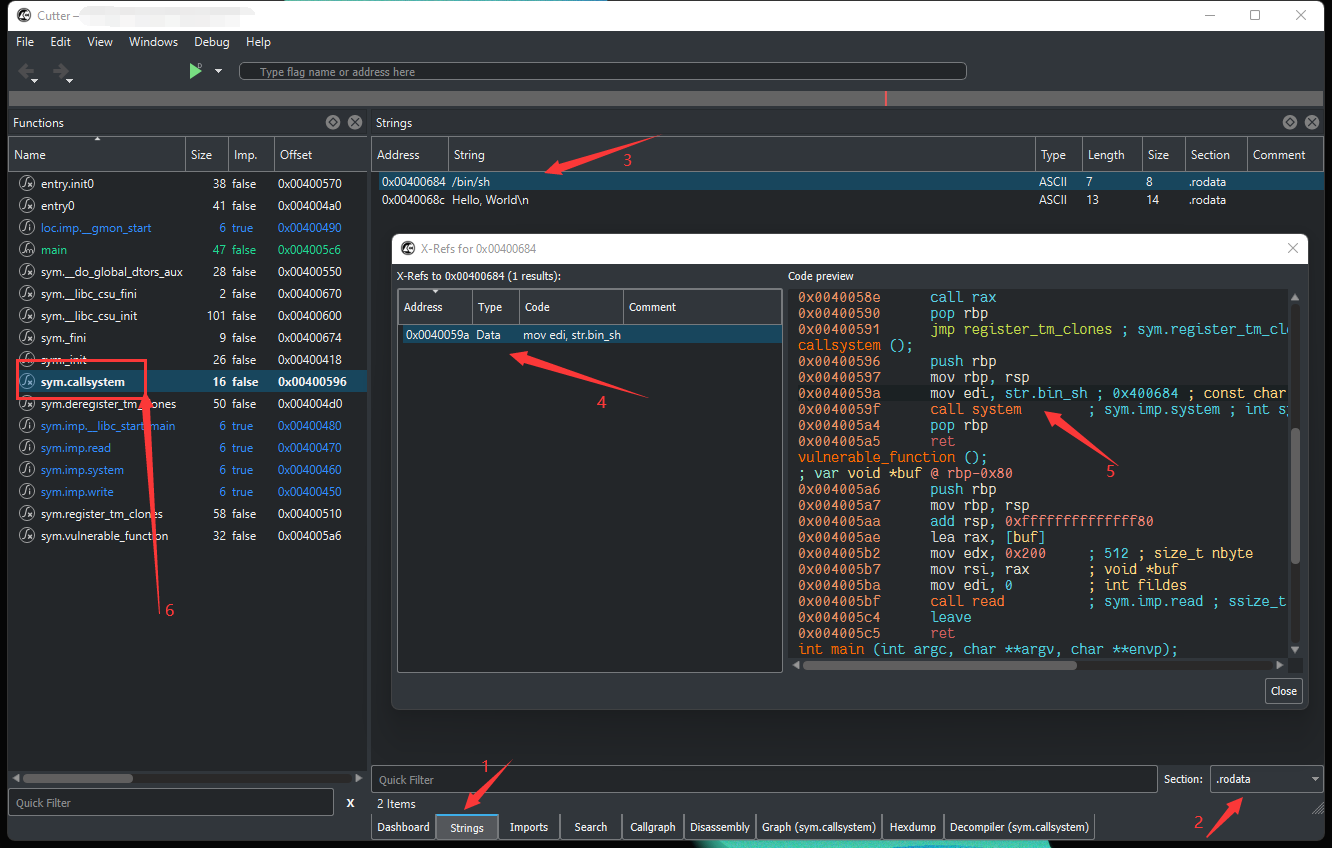This screenshot has height=848, width=1332.
Task: Sort strings by the Section column header
Action: tap(1216, 155)
